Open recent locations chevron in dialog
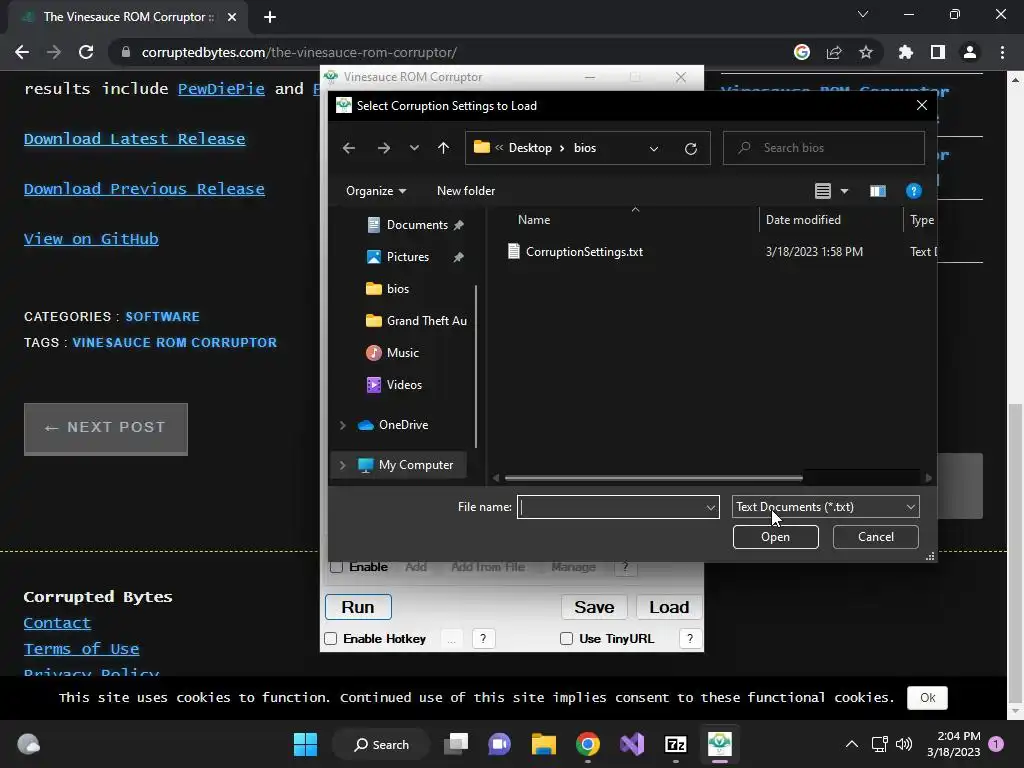 (414, 148)
